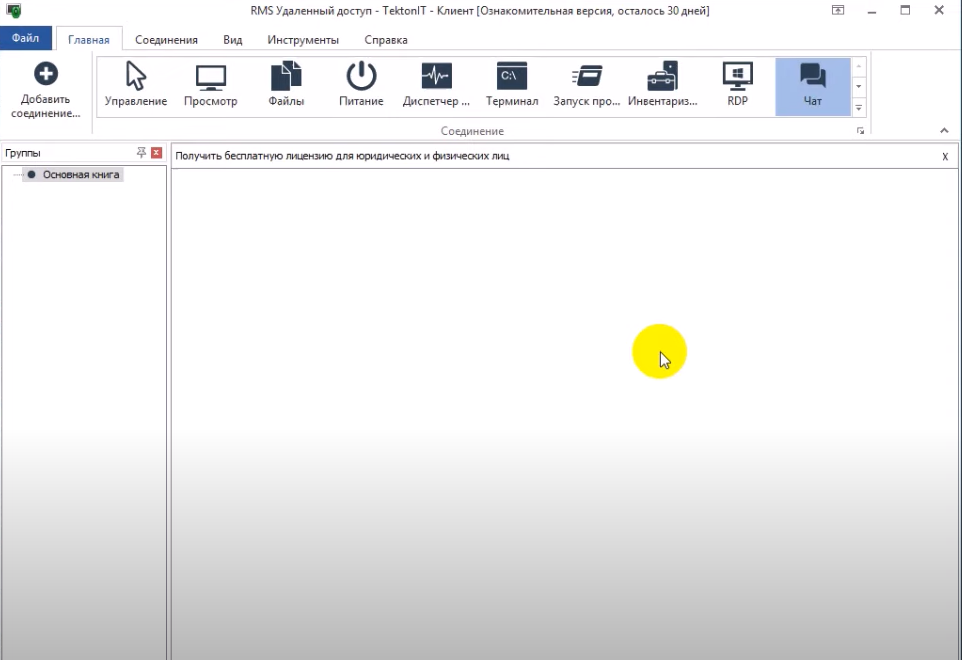Open Соединение group dialog launcher
The image size is (962, 660).
860,131
